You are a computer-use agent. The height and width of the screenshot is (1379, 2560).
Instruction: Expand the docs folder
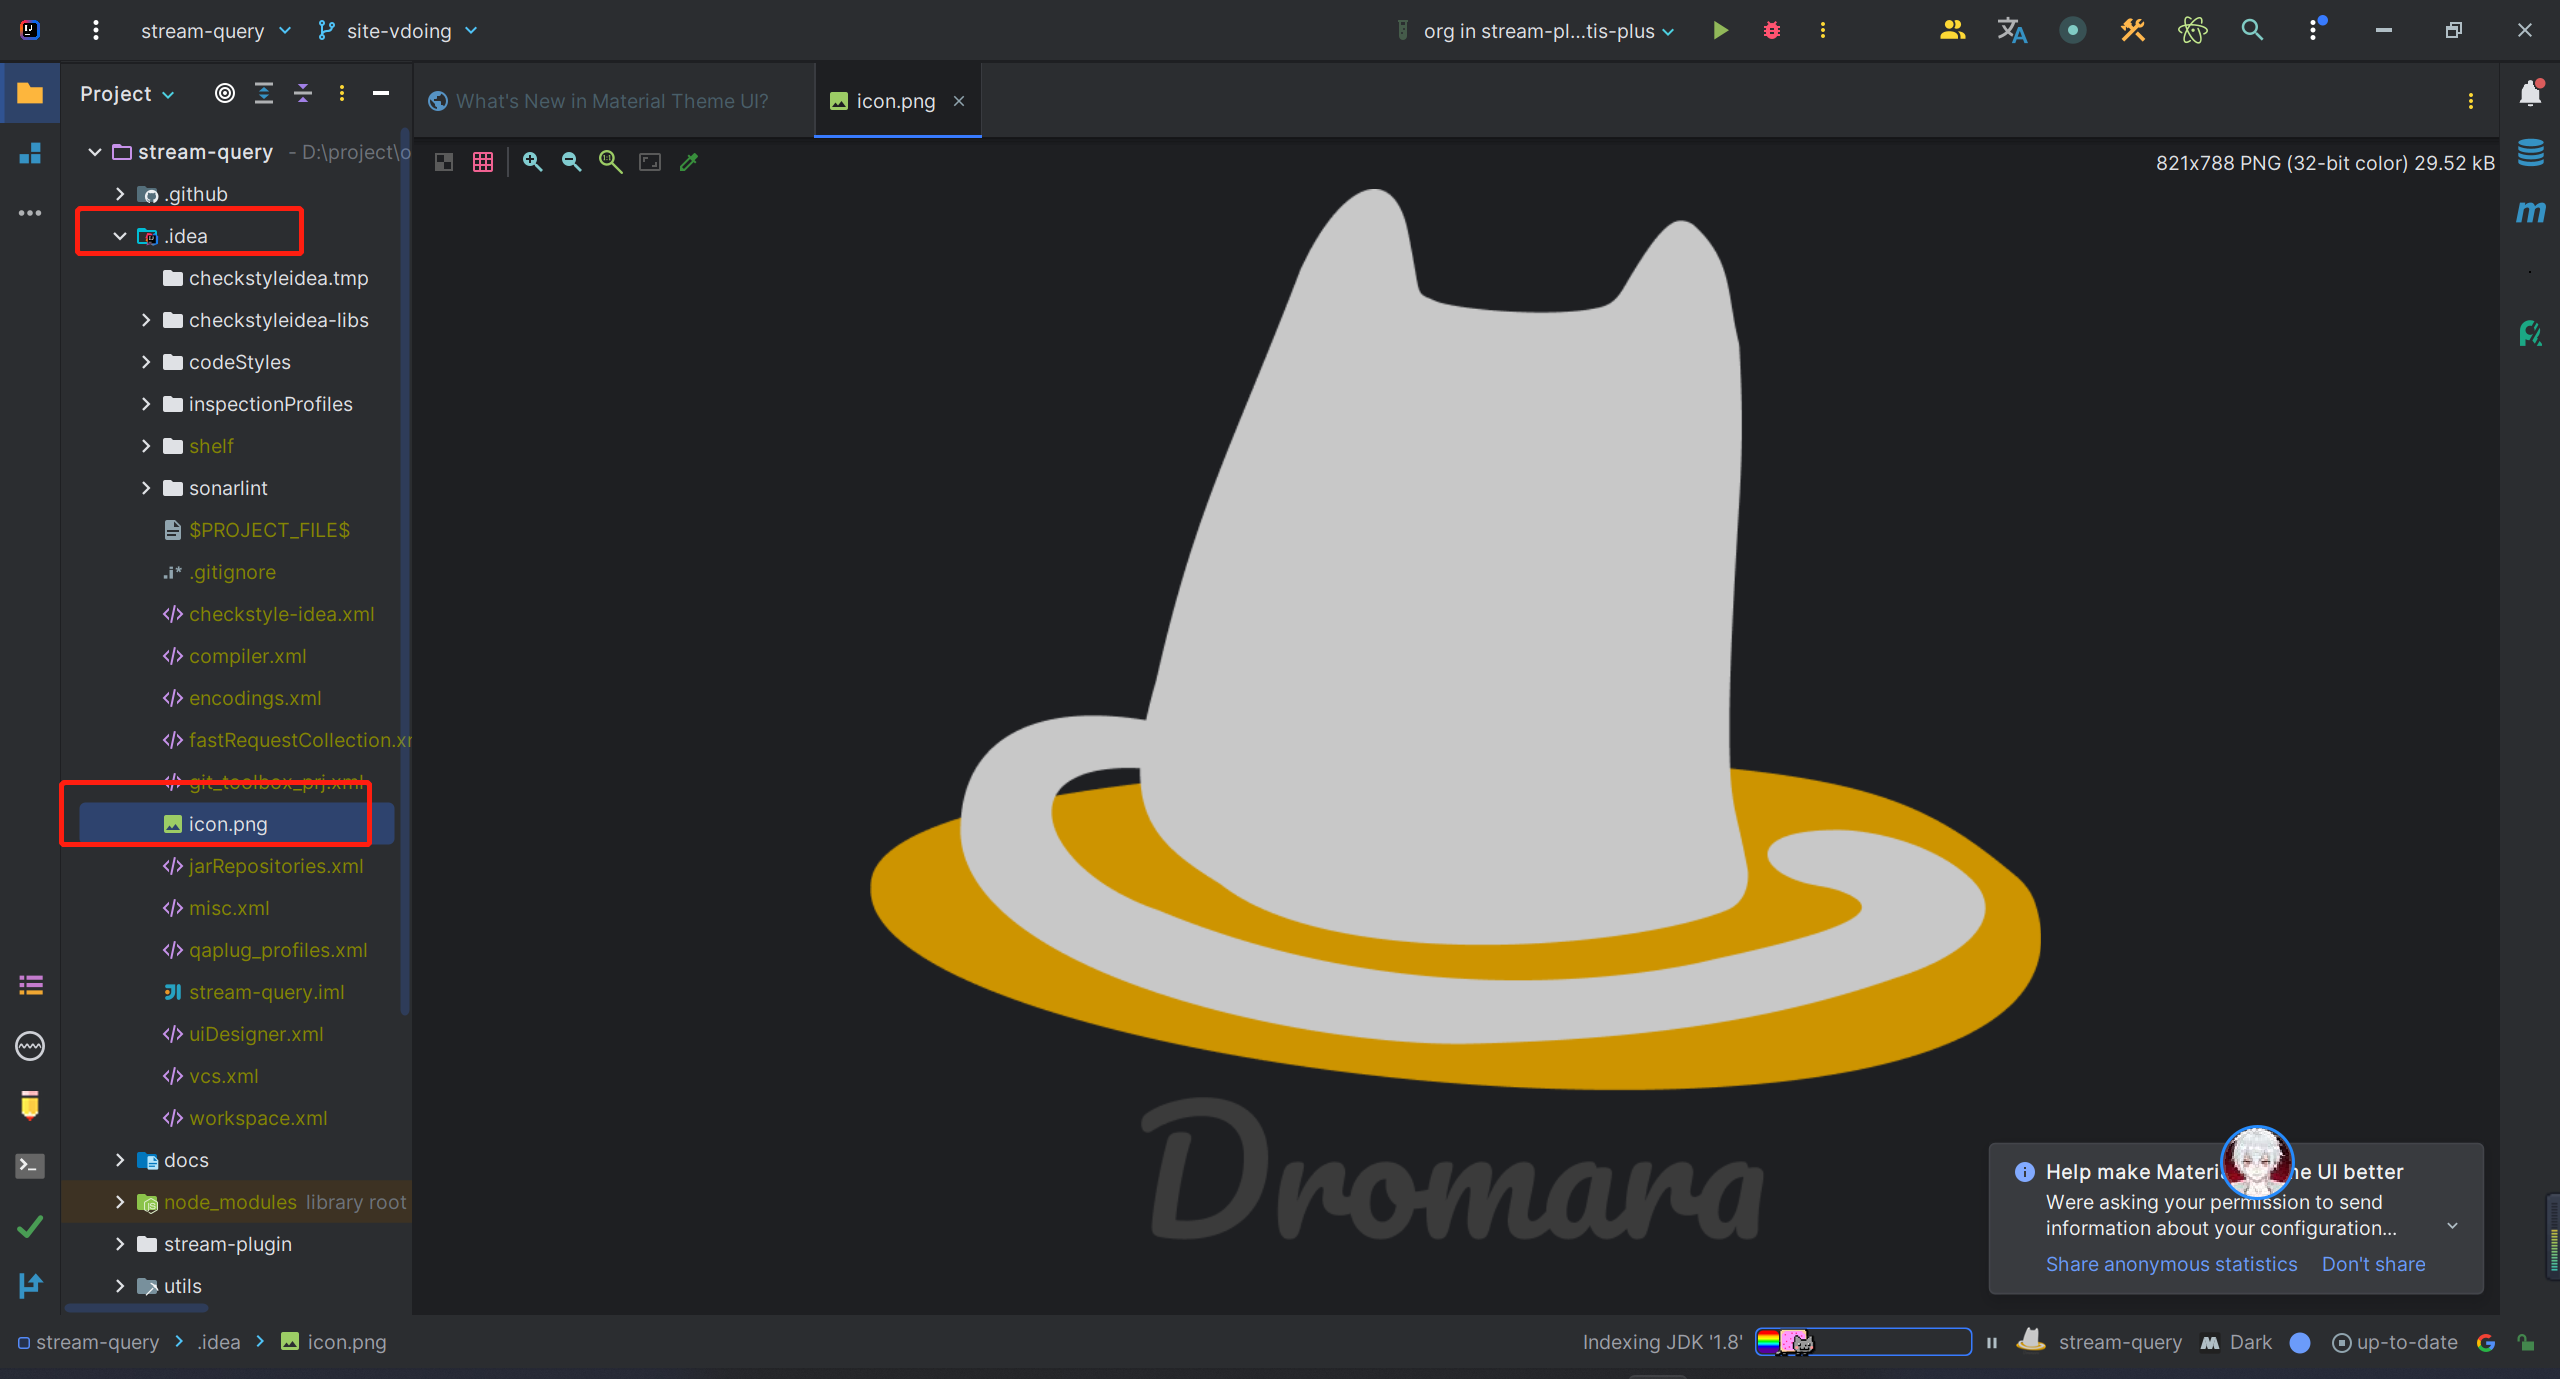click(x=120, y=1161)
